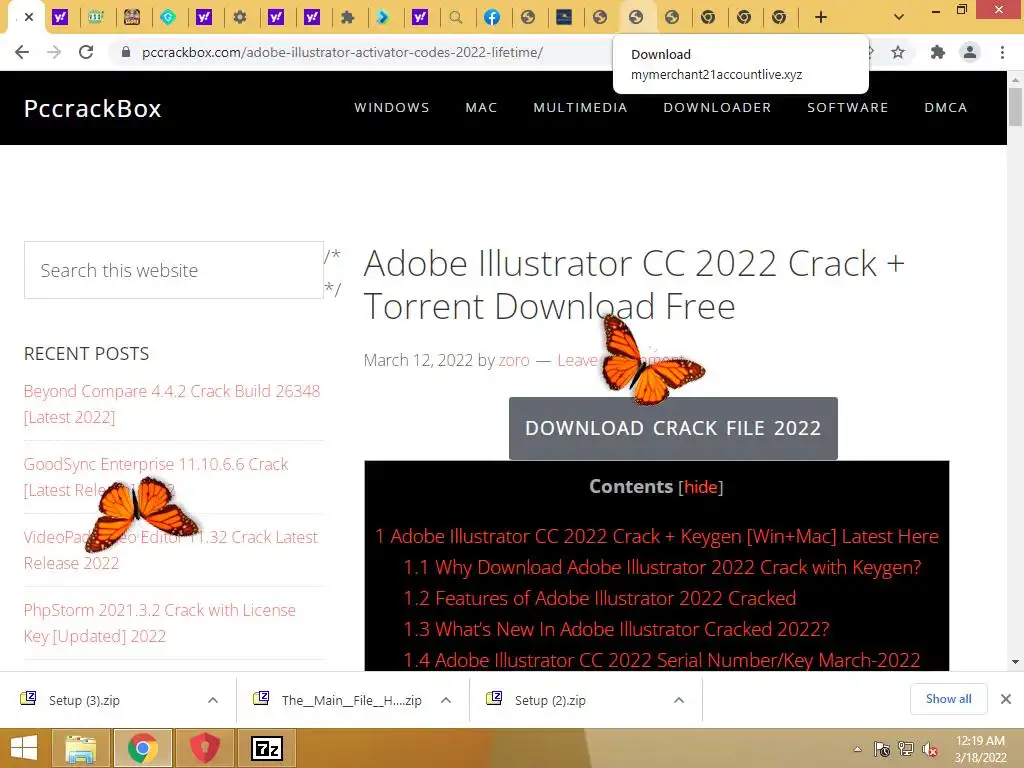The height and width of the screenshot is (768, 1024).
Task: Click the address bar URL
Action: point(342,52)
